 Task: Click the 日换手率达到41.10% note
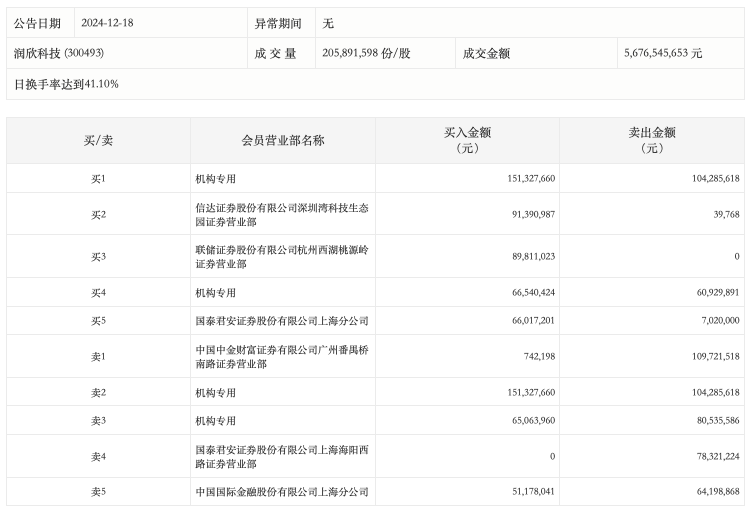(x=66, y=84)
